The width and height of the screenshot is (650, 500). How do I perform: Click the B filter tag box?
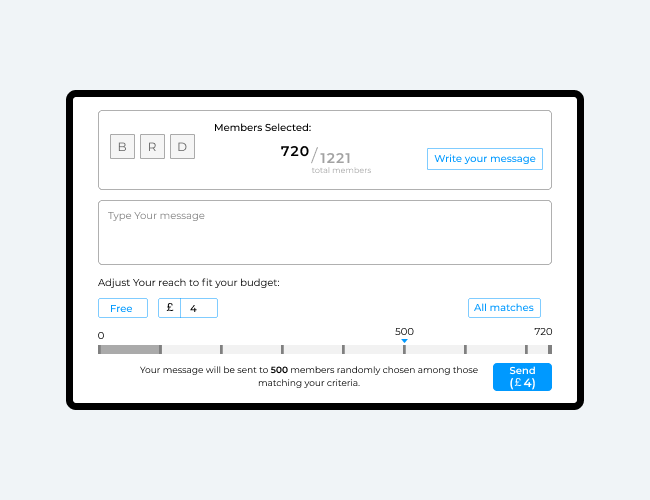pyautogui.click(x=122, y=147)
